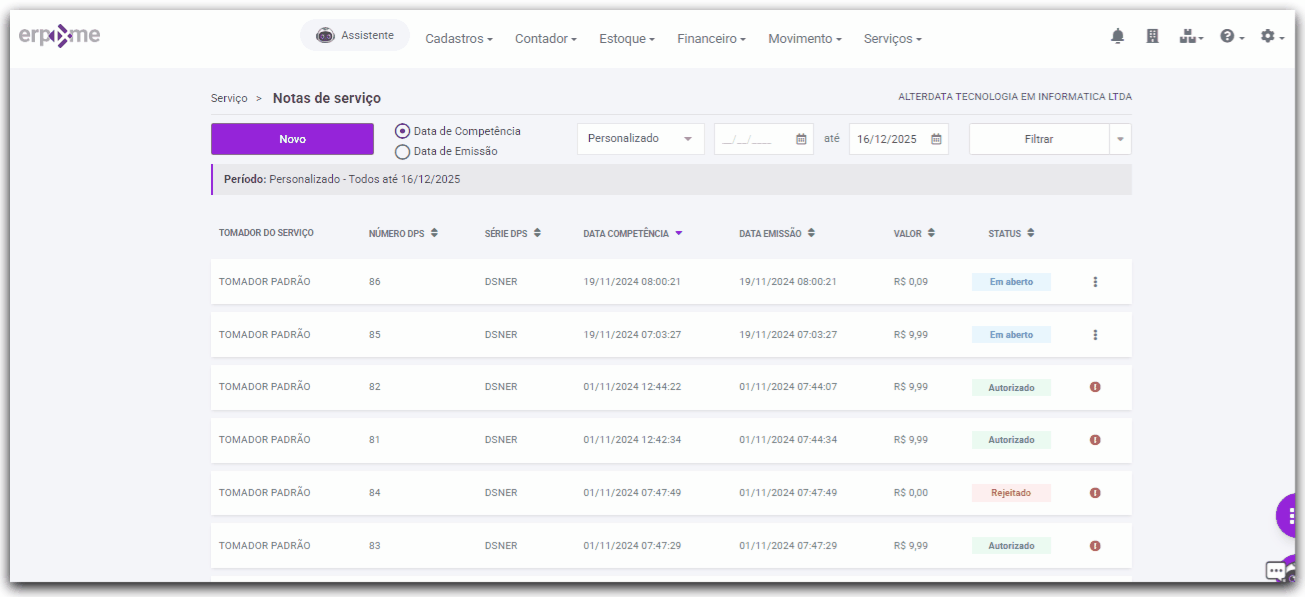Sort the table by Status column
This screenshot has height=597, width=1305.
pos(1011,233)
